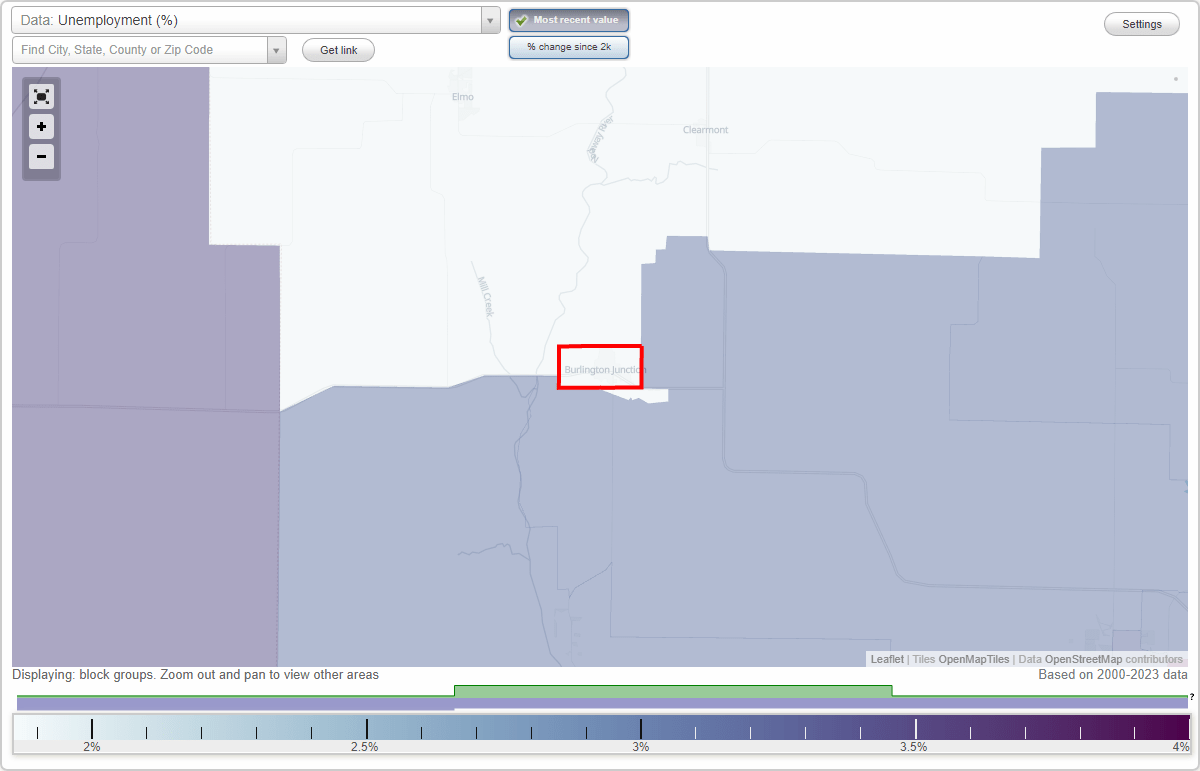Screen dimensions: 1200x771
Task: Zoom out using the minus map icon
Action: coord(41,157)
